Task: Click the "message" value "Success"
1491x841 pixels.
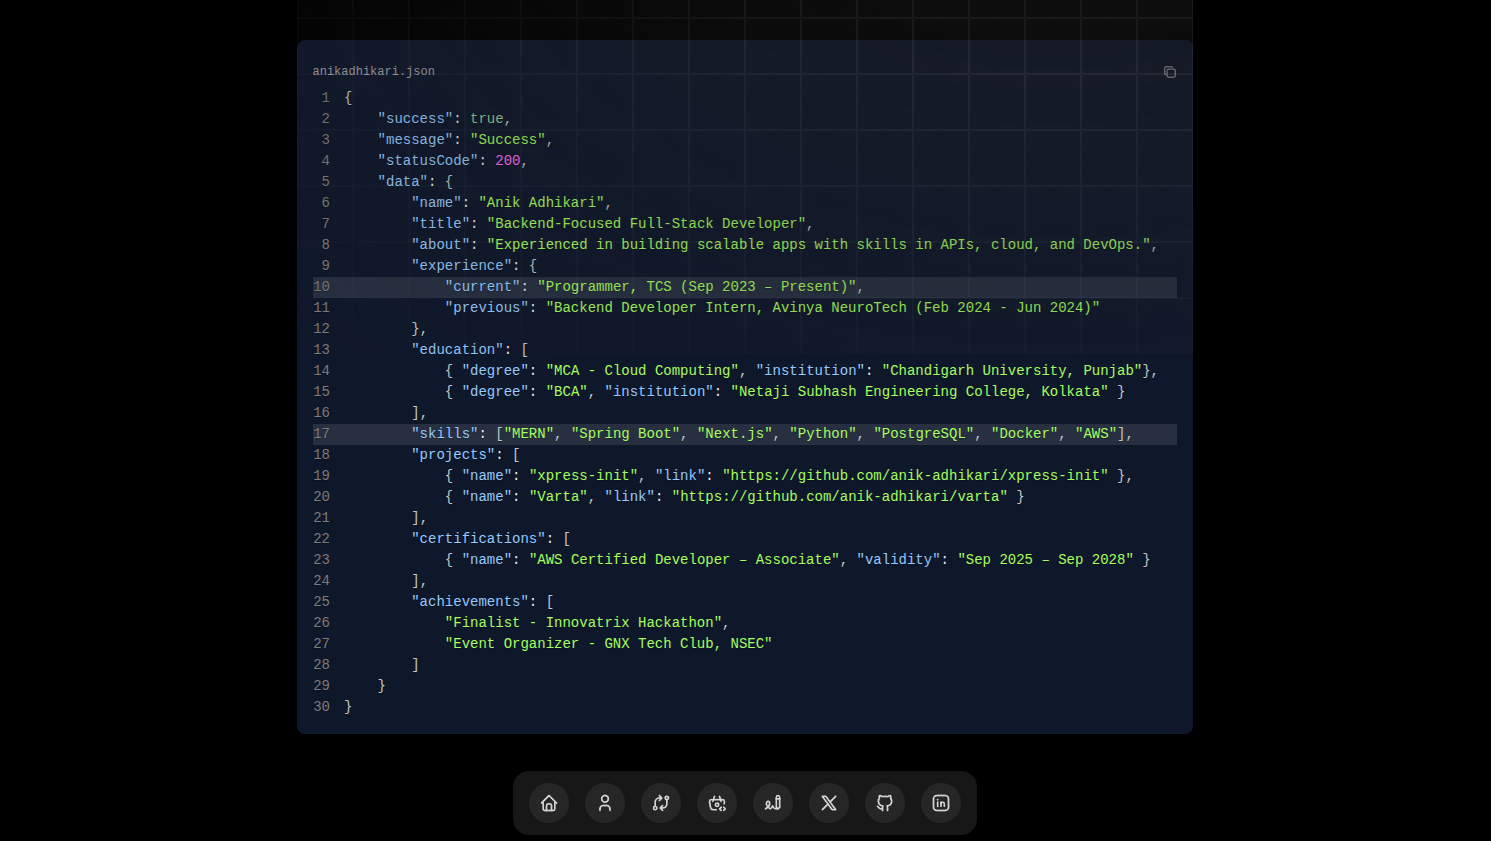Action: [x=508, y=140]
